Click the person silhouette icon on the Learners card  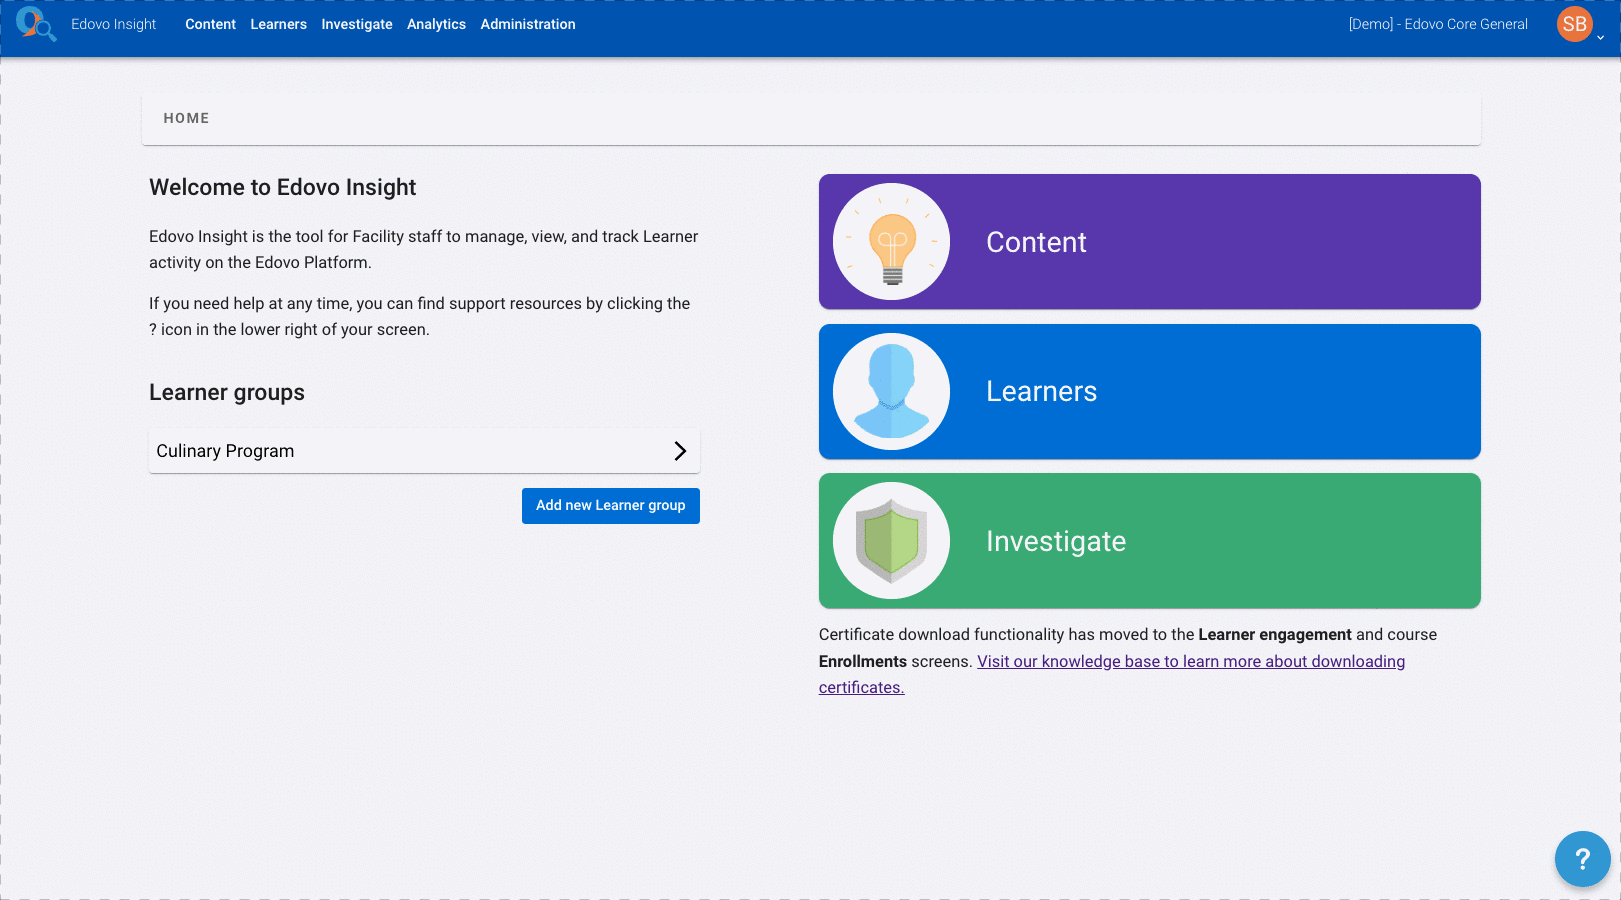click(891, 391)
